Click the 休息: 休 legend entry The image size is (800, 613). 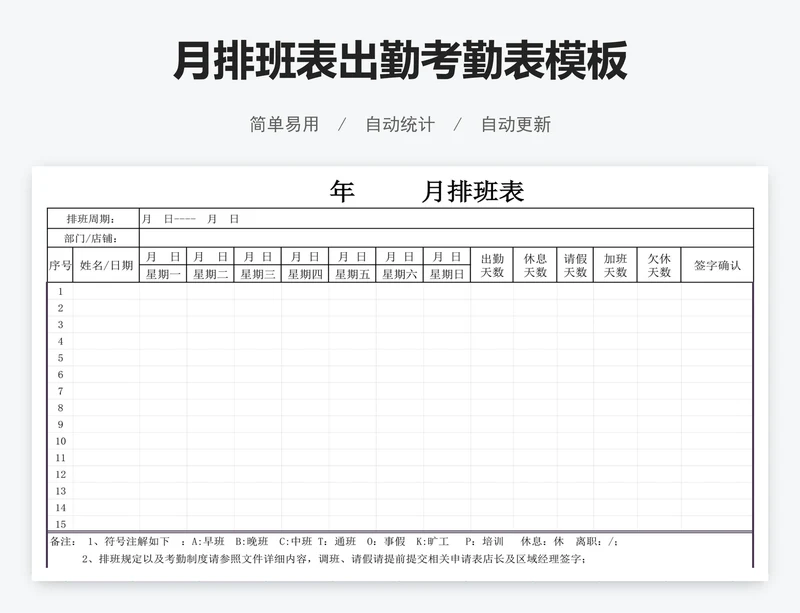coord(542,542)
